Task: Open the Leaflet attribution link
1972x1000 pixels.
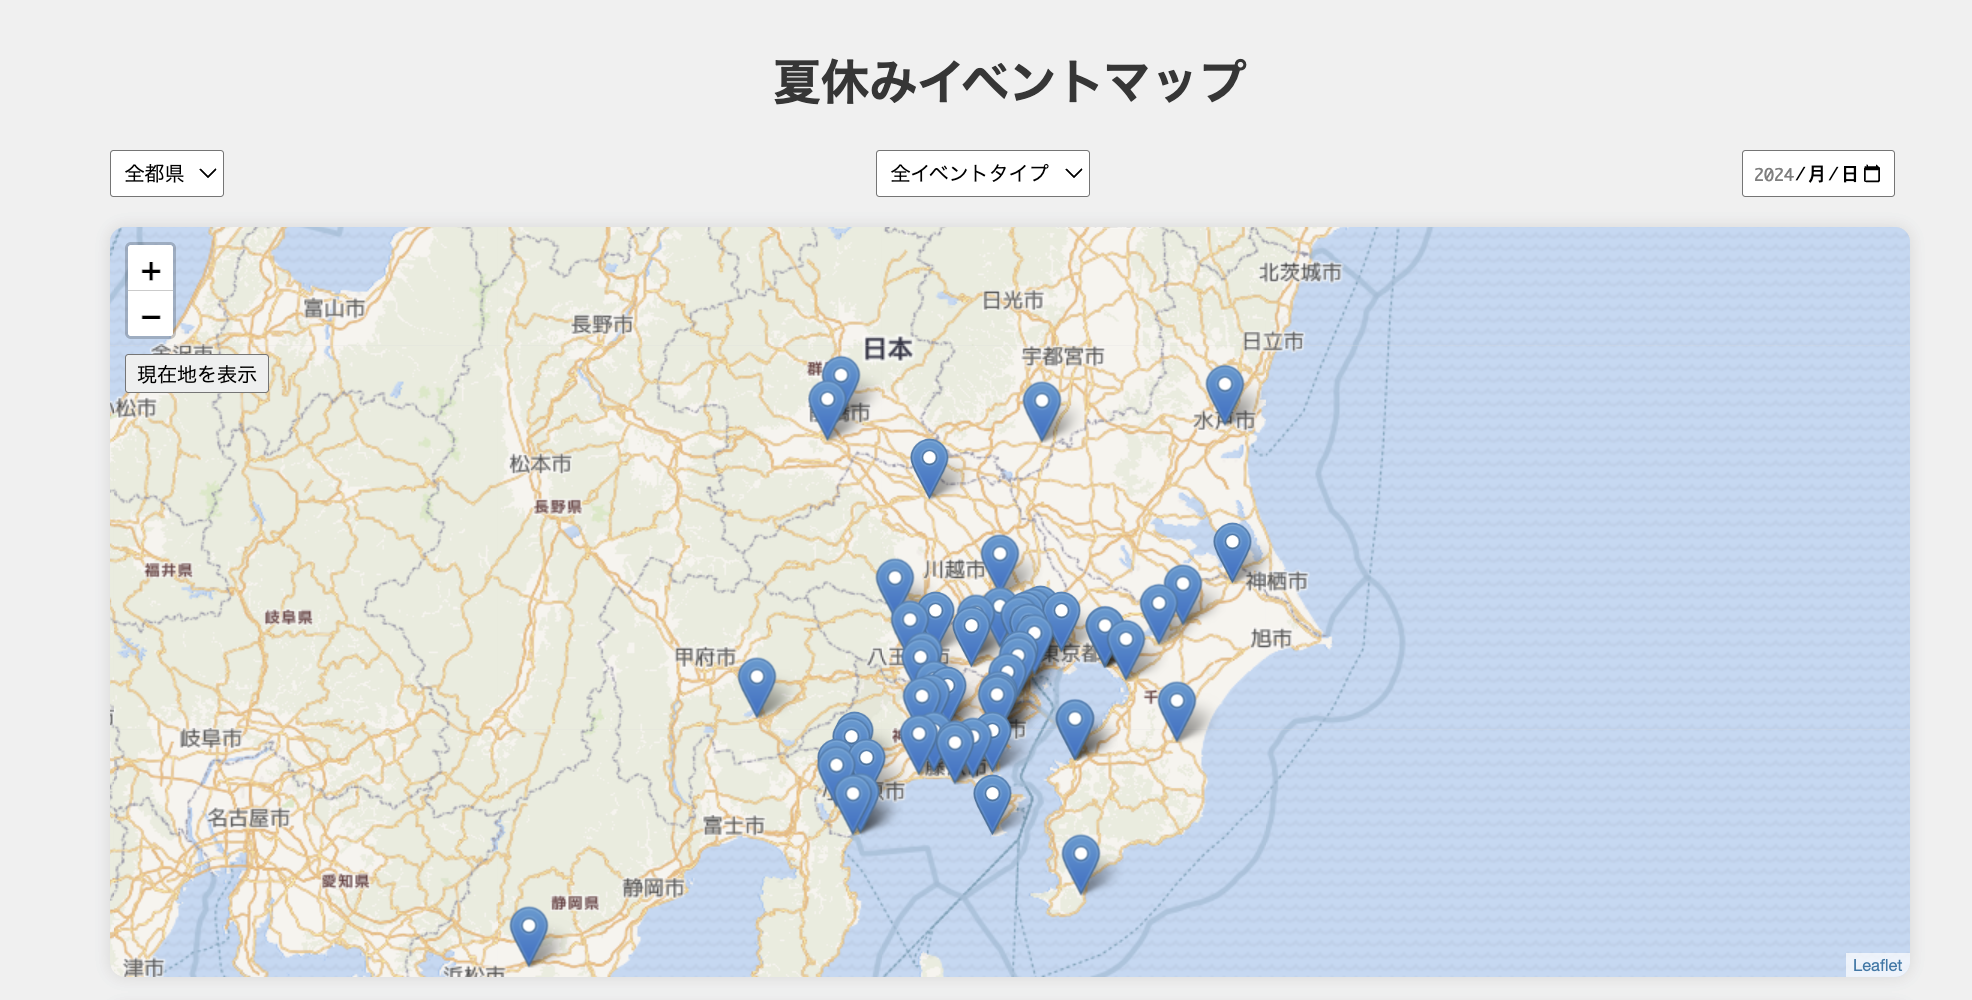Action: (1877, 965)
